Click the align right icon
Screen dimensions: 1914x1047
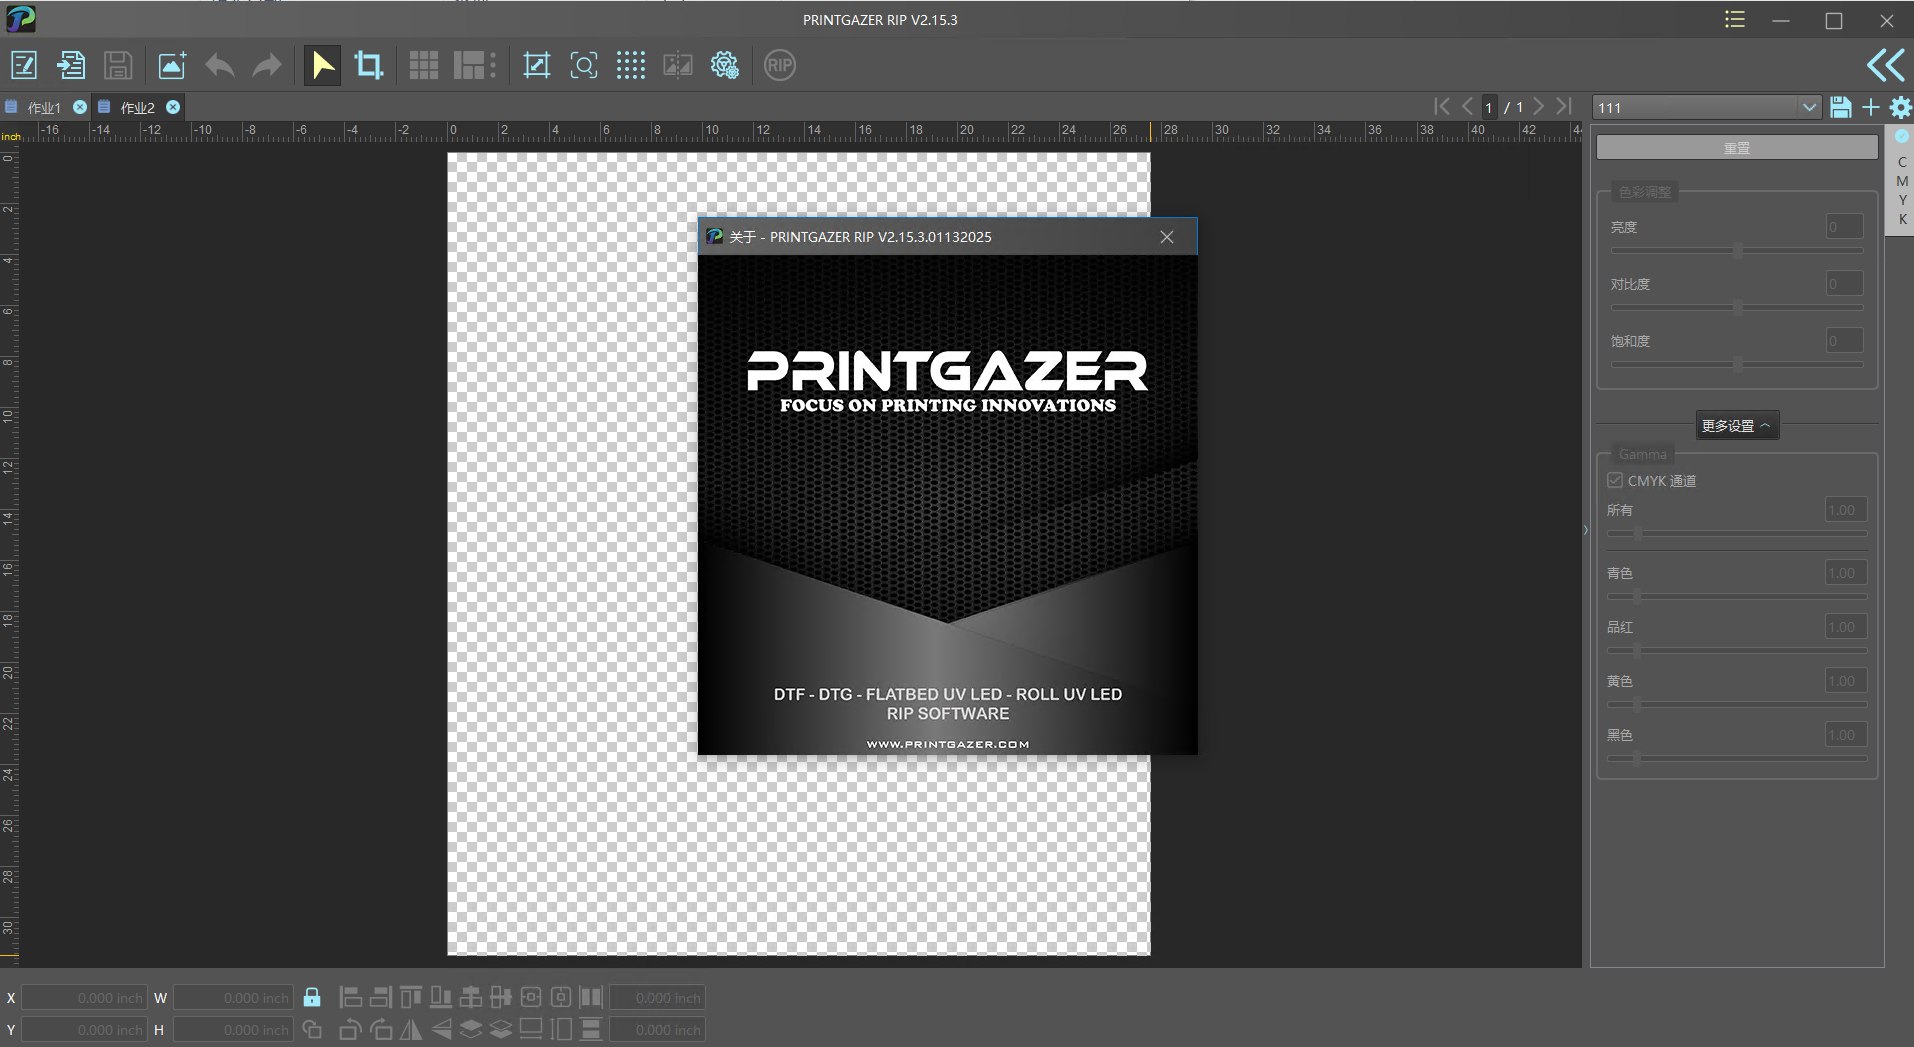coord(381,997)
